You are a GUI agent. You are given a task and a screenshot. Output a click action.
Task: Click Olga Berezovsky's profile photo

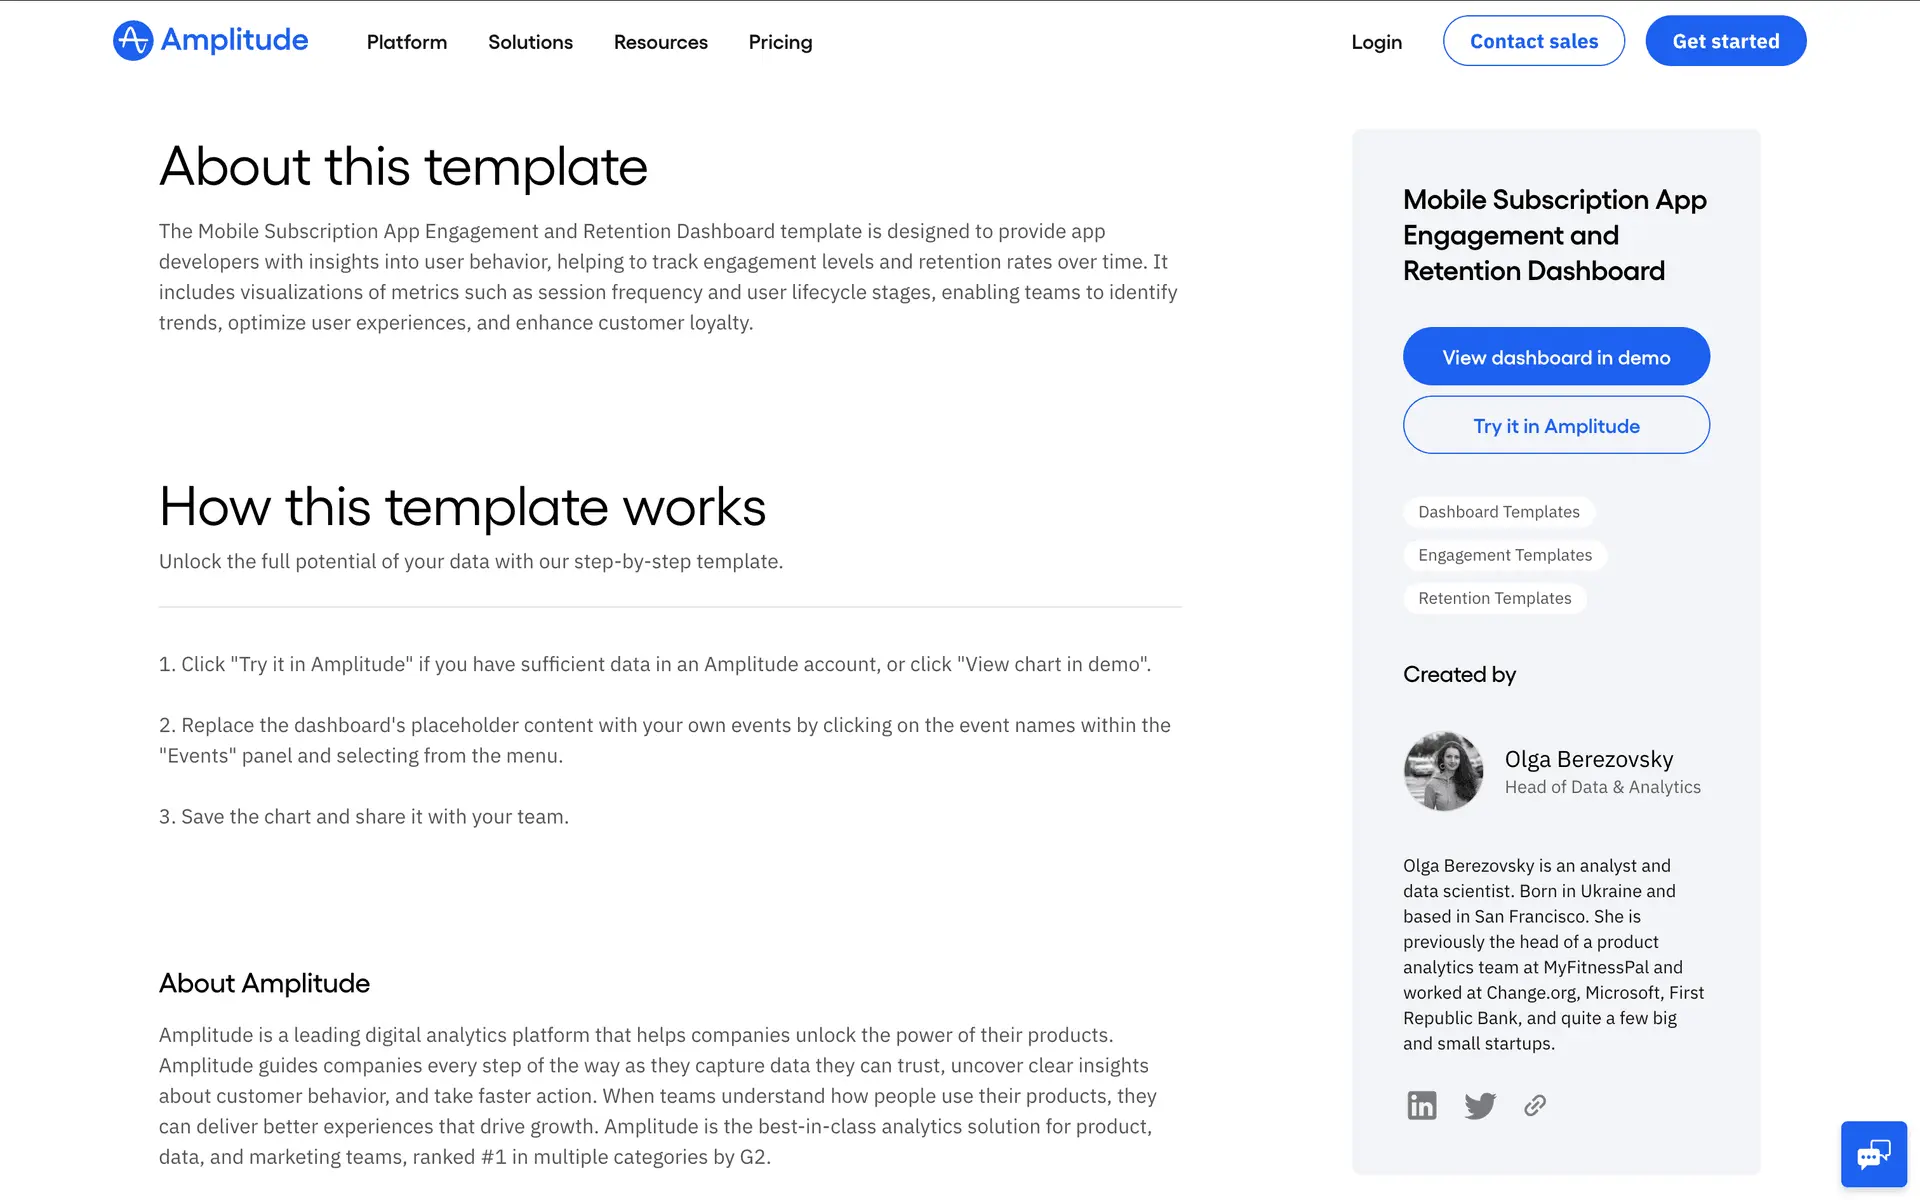coord(1443,771)
